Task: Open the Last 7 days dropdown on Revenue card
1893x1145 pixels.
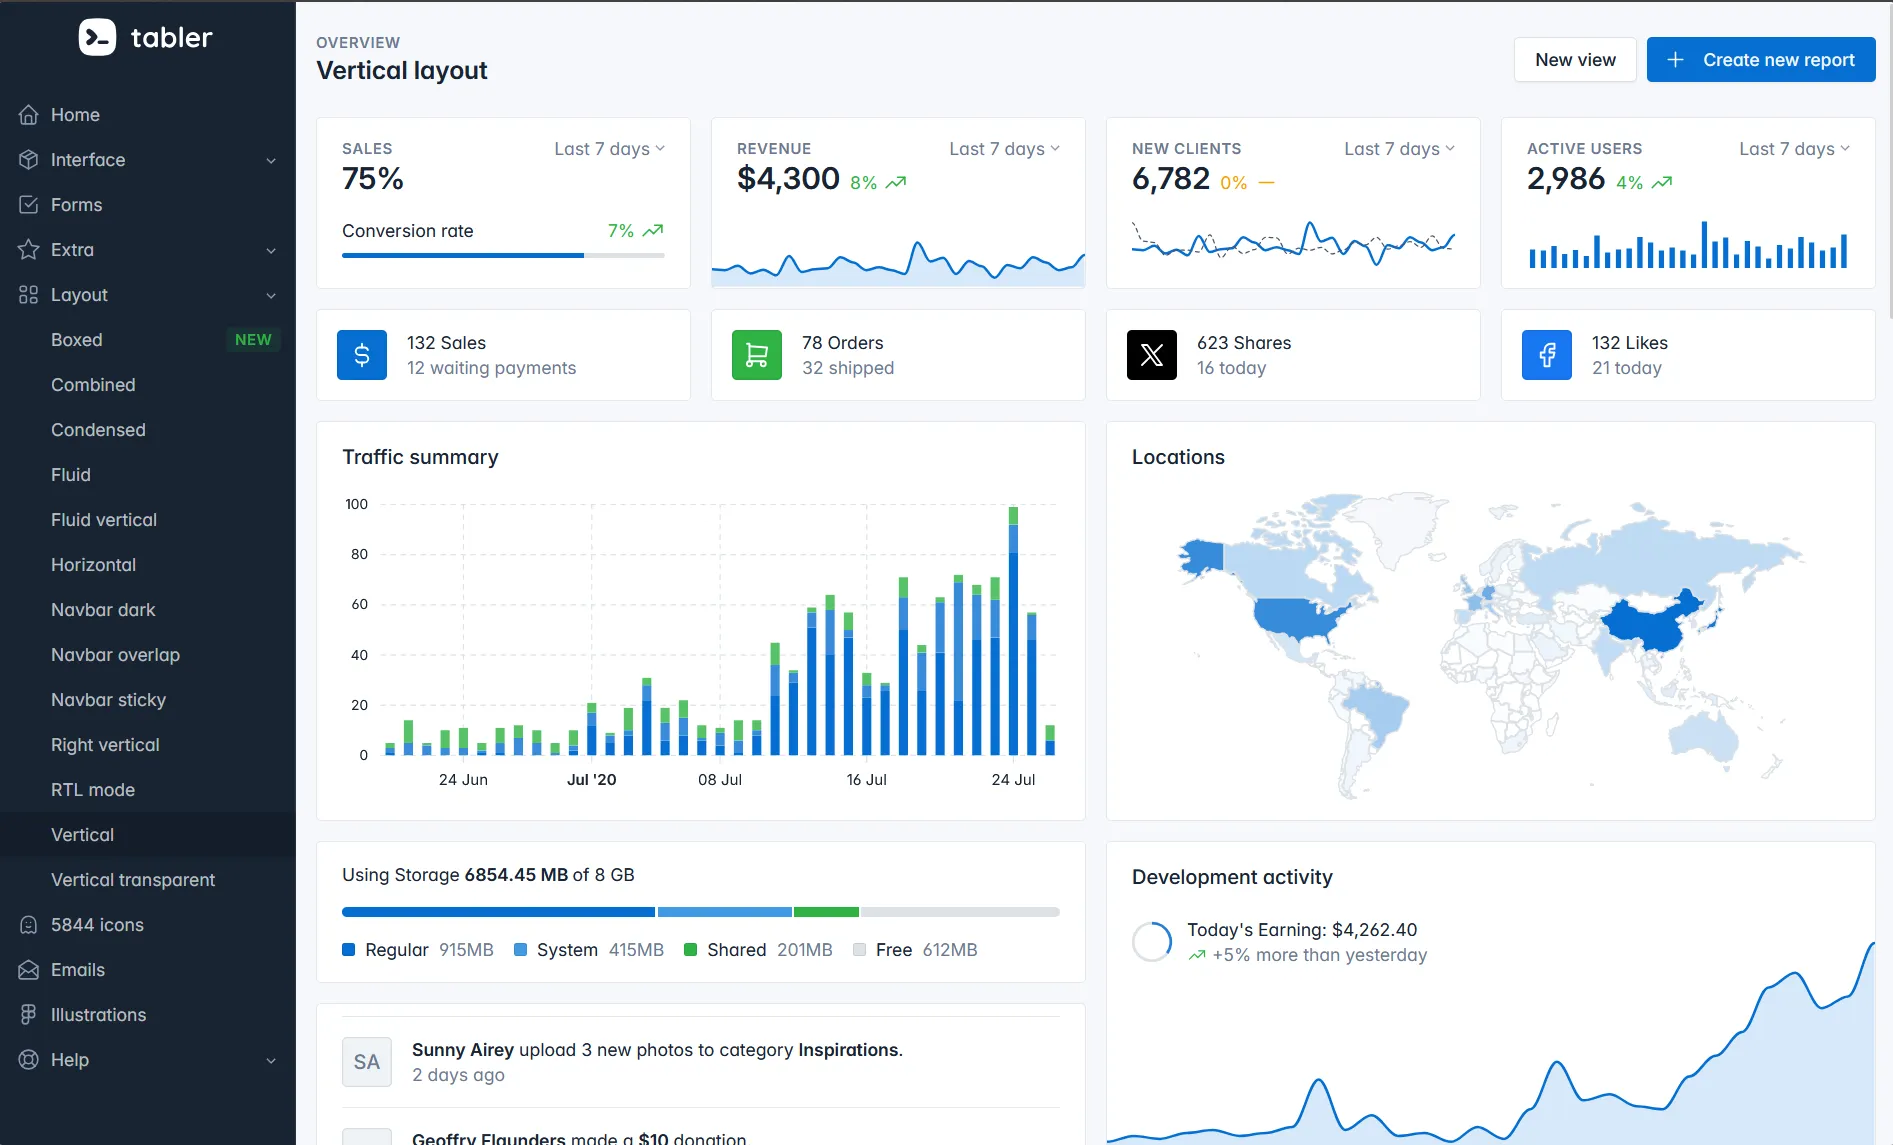Action: click(x=1003, y=148)
